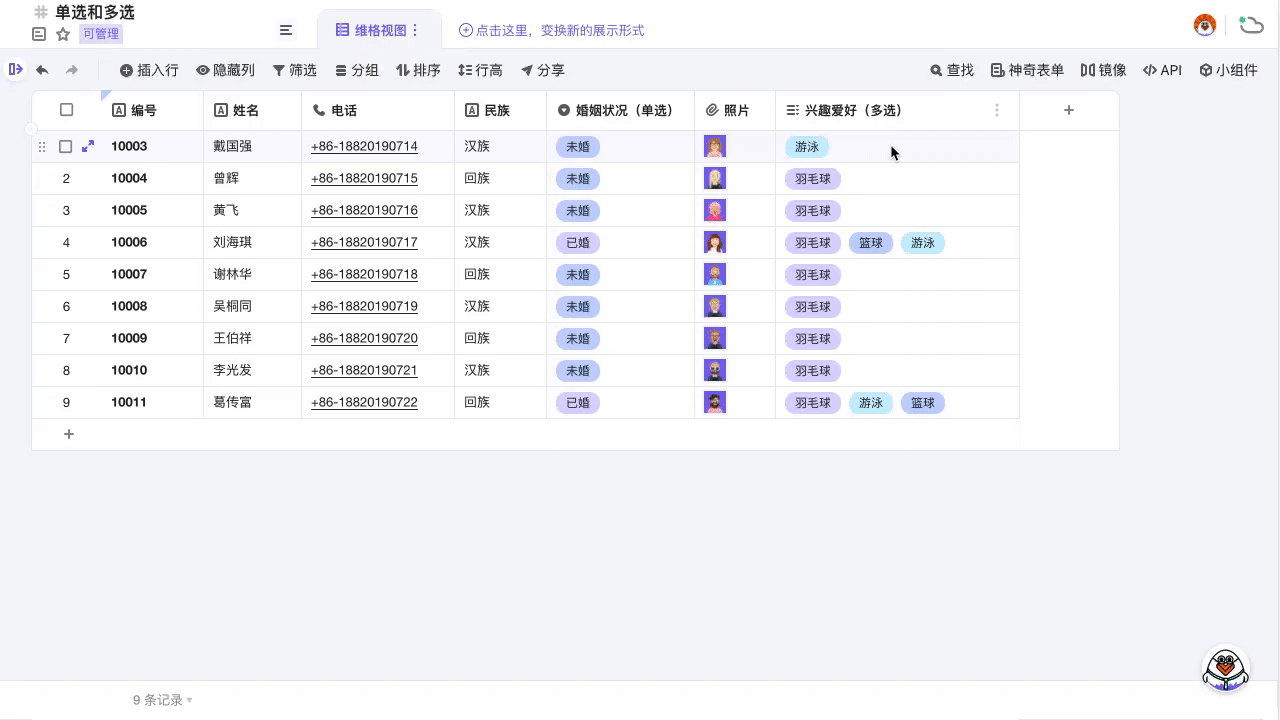Open the 筛选 filter tool
1280x720 pixels.
click(x=294, y=70)
